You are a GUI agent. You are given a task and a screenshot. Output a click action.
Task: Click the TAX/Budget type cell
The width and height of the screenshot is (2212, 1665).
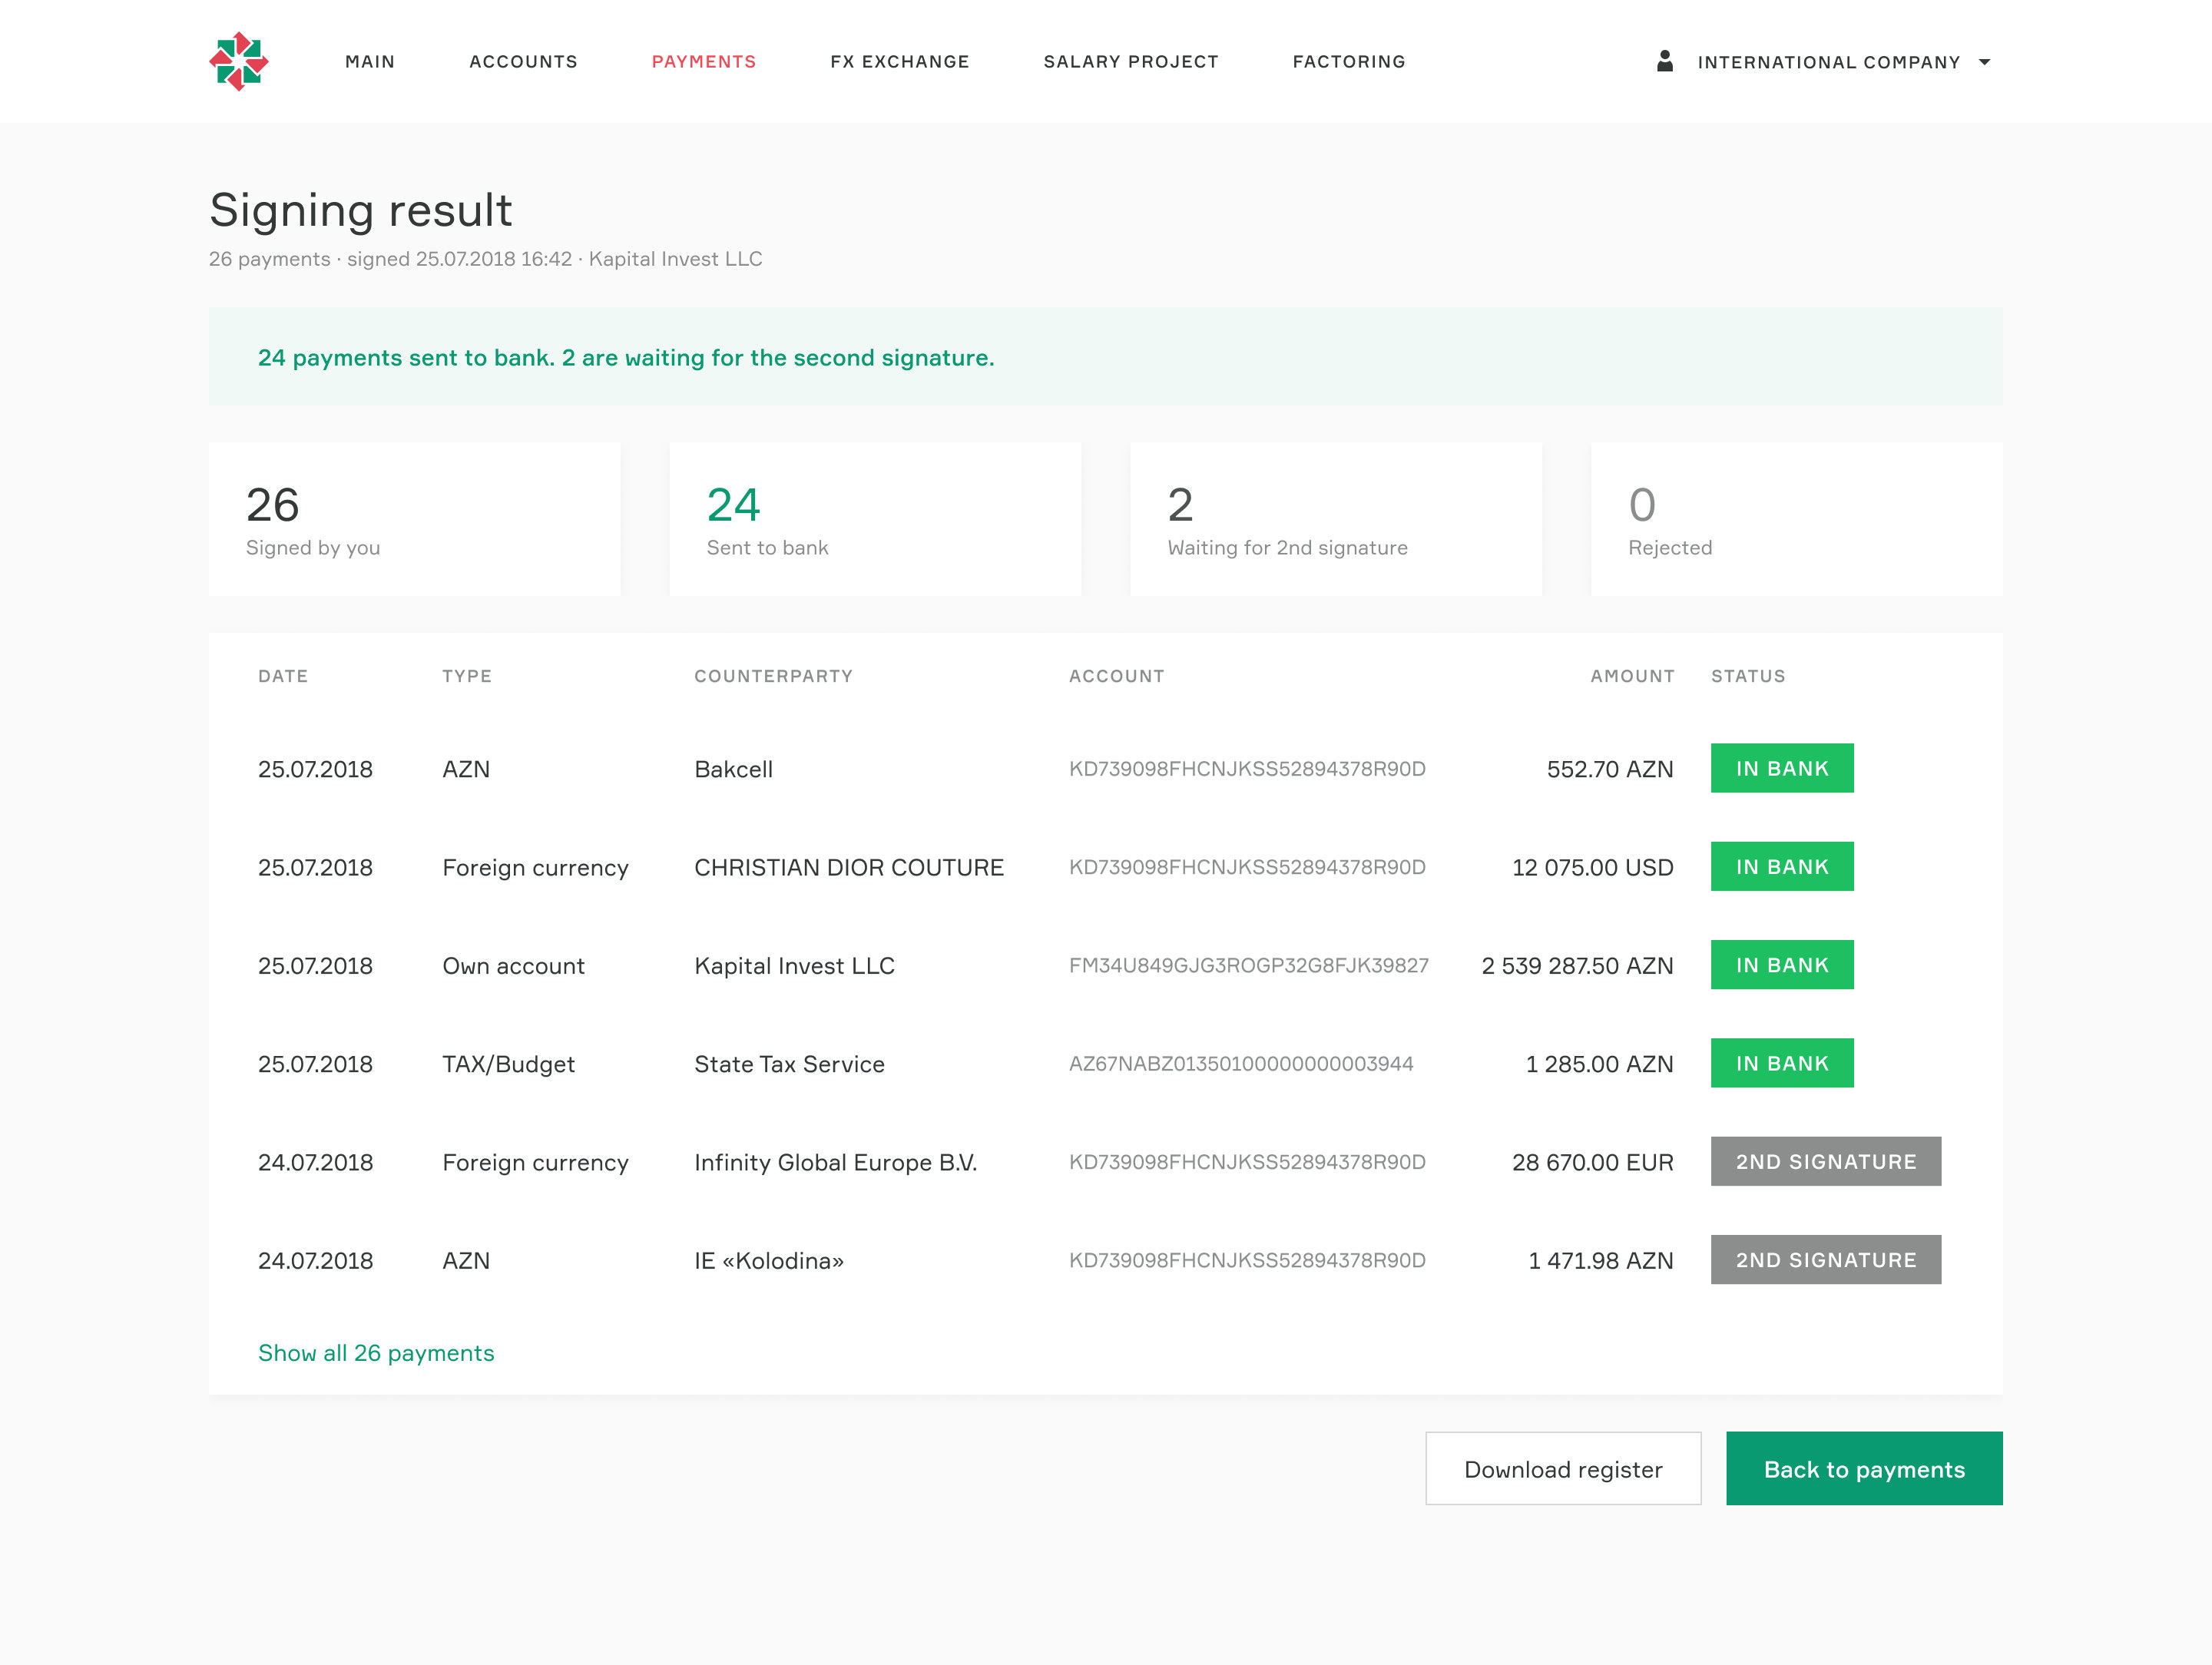(508, 1064)
